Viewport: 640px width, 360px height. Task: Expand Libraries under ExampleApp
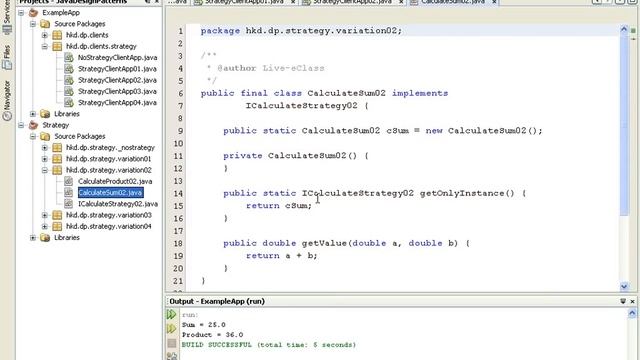coord(33,114)
